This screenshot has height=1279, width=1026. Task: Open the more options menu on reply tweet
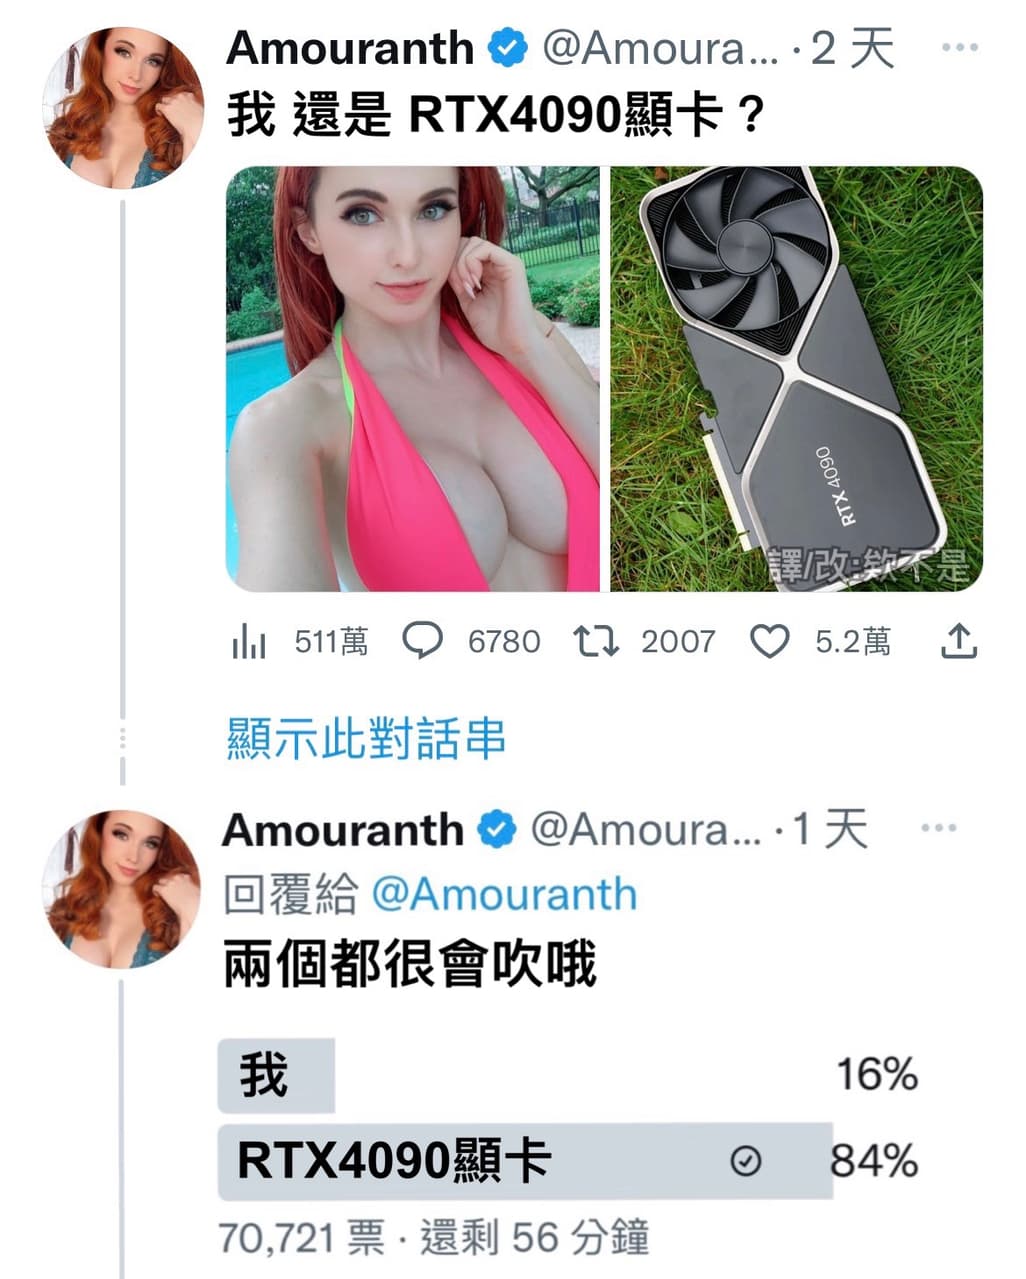tap(938, 828)
